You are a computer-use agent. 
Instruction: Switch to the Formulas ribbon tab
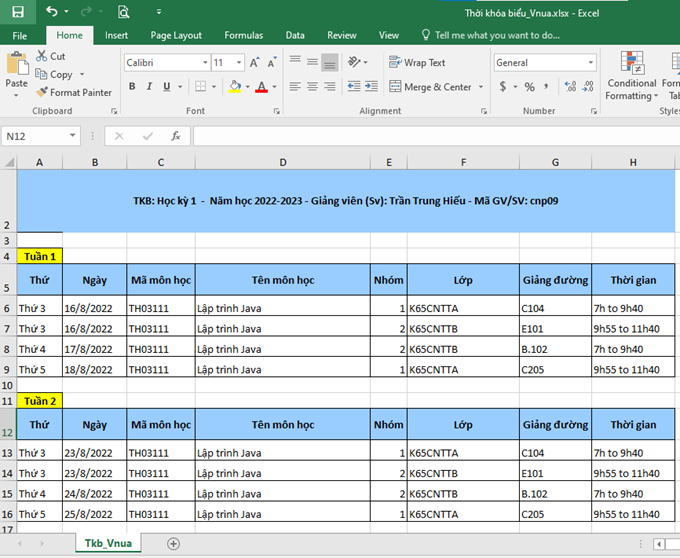(243, 35)
